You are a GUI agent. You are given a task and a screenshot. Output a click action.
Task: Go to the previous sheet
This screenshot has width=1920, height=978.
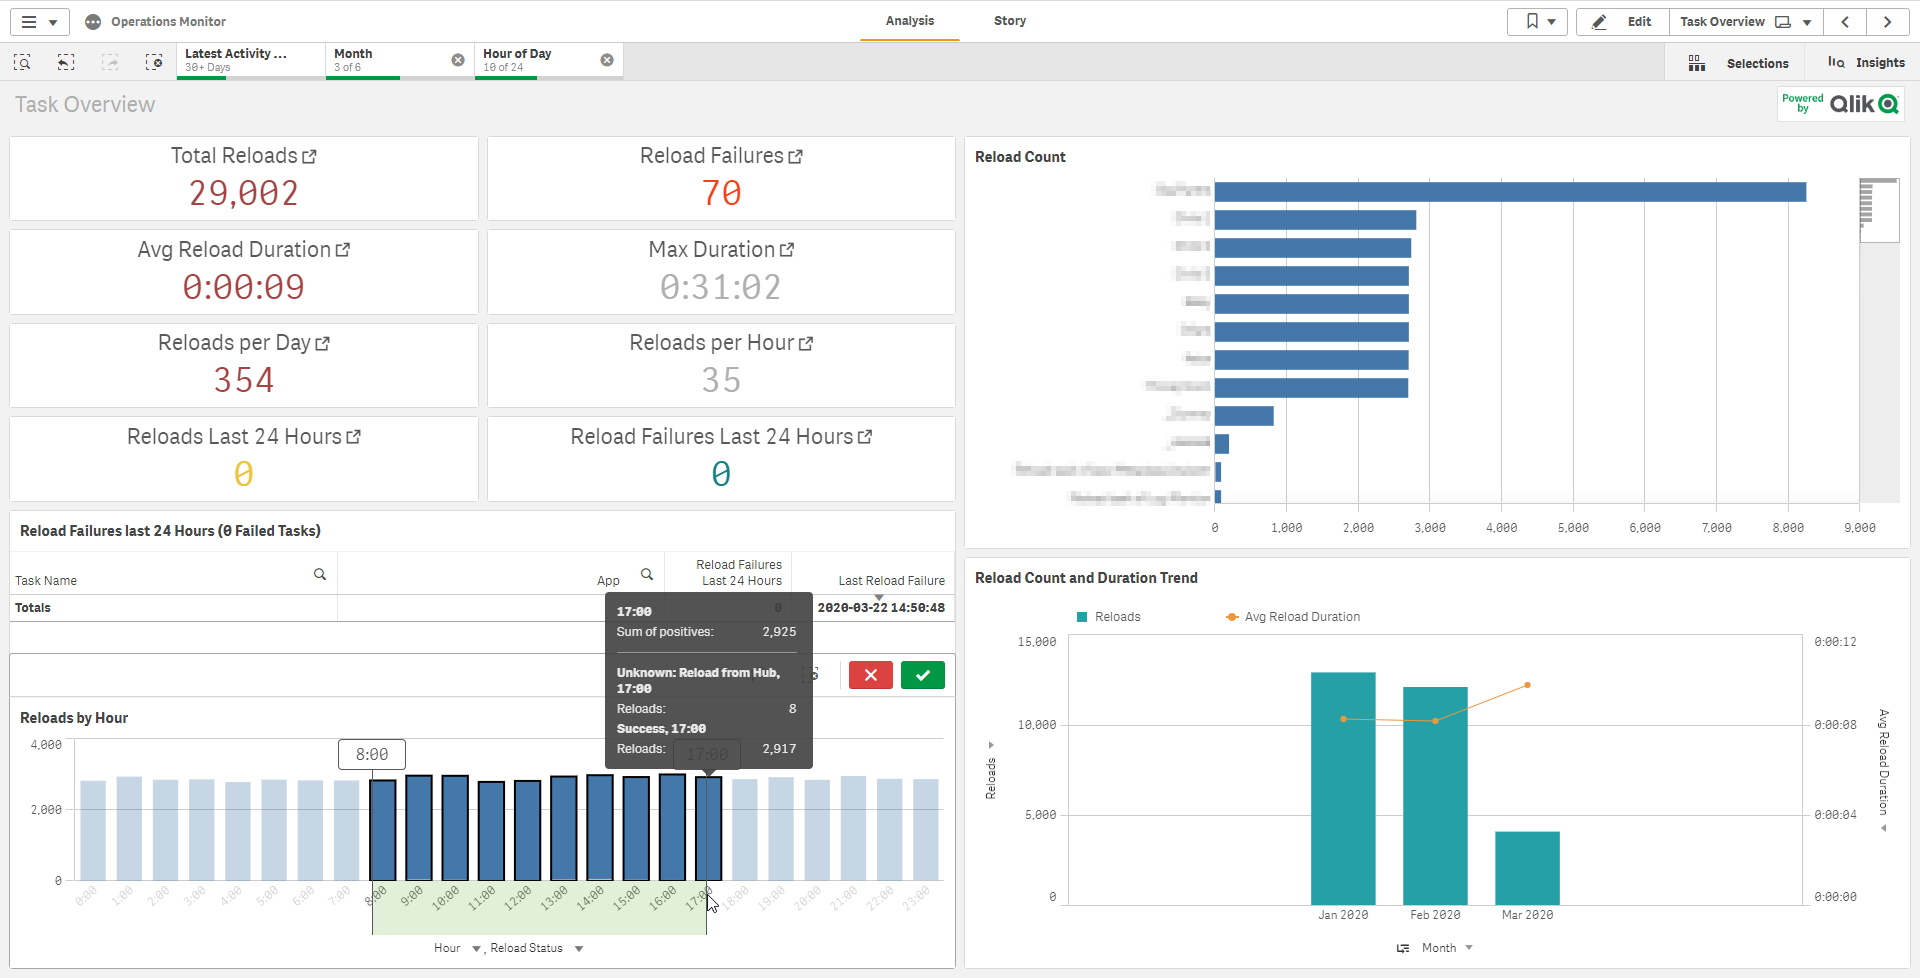pos(1845,22)
